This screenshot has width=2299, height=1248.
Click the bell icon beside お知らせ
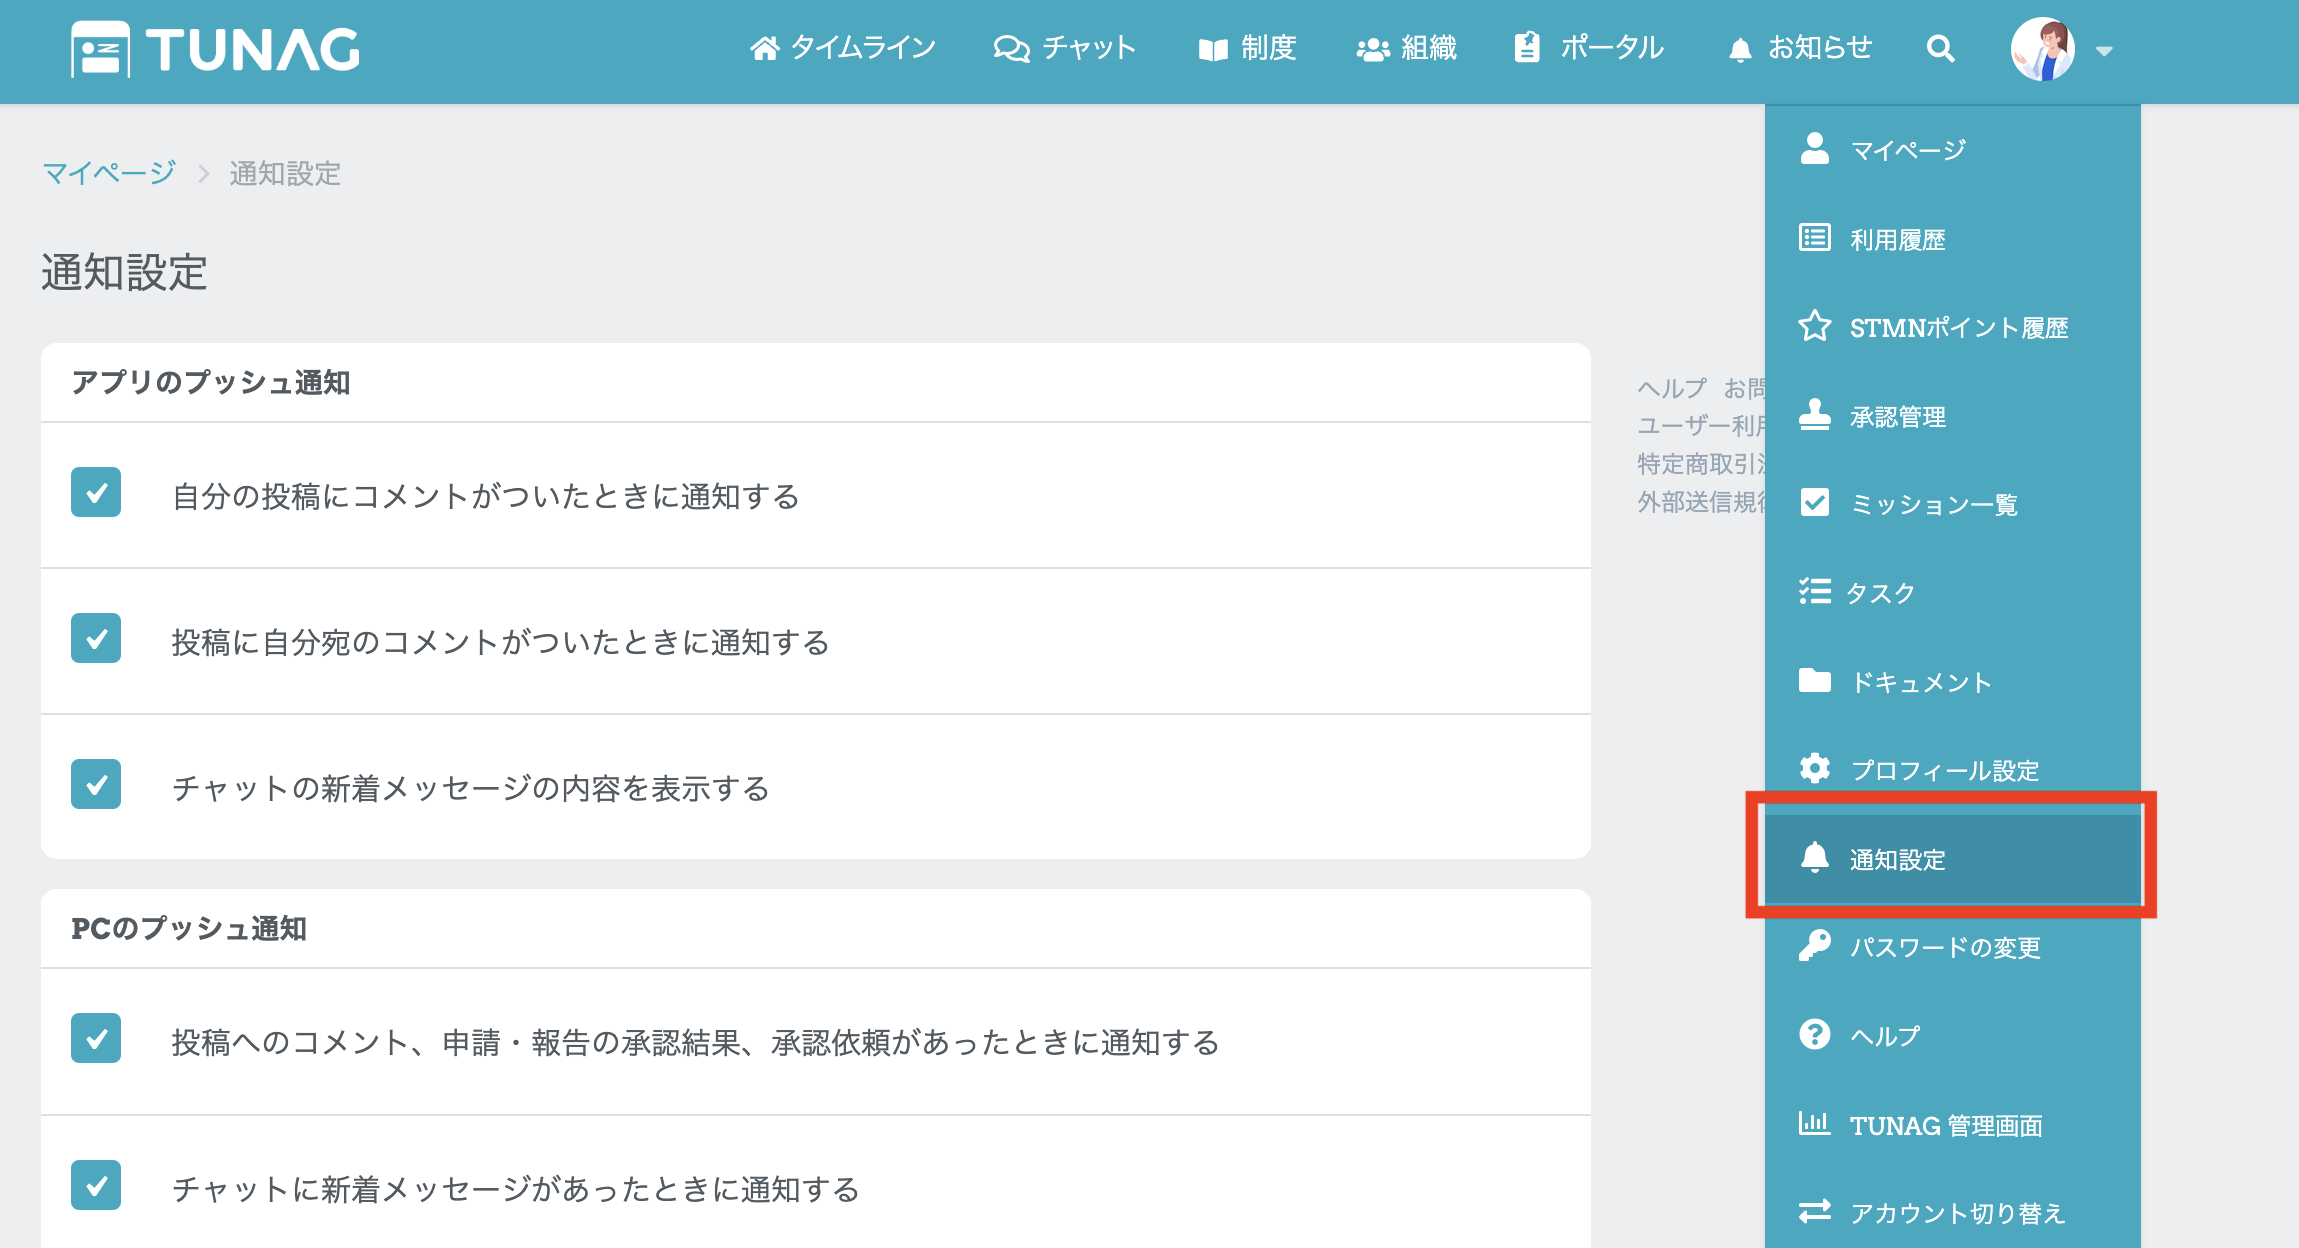1740,49
